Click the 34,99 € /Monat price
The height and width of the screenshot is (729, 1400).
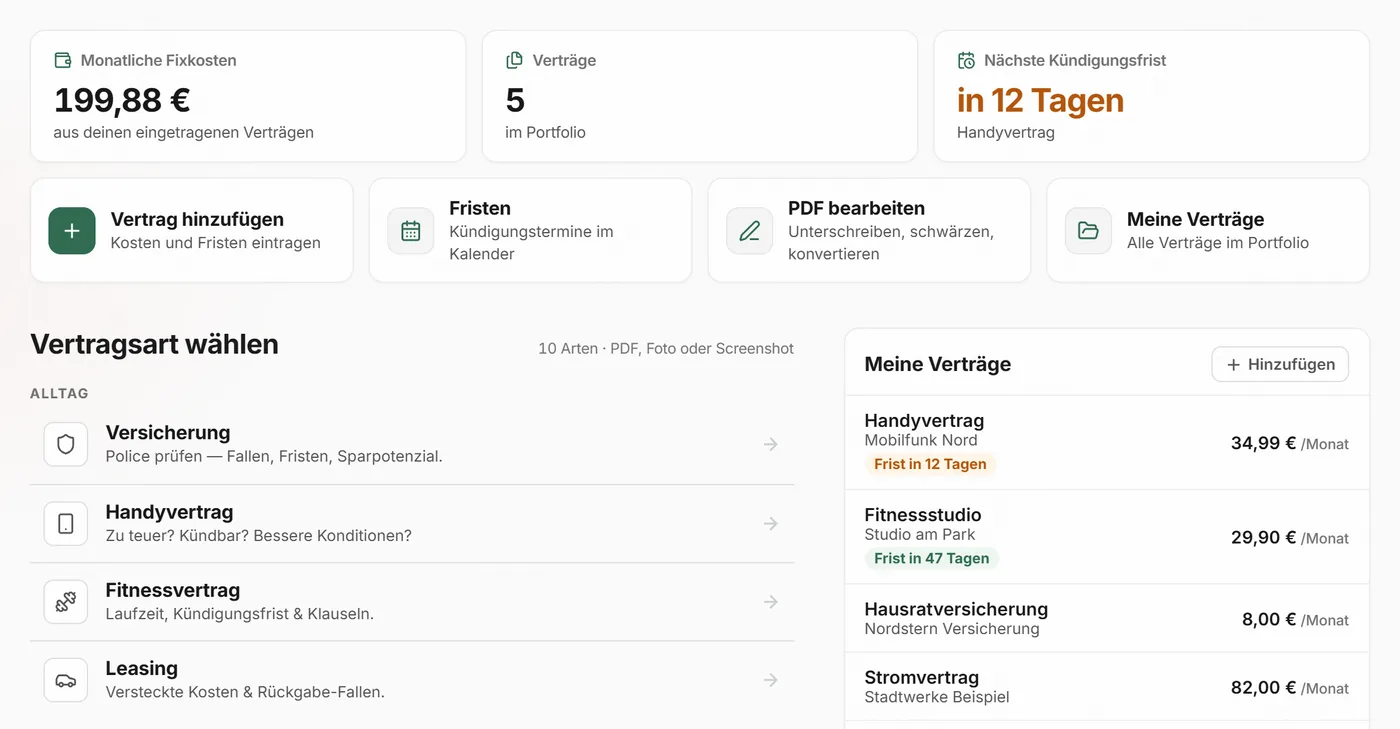[x=1290, y=443]
